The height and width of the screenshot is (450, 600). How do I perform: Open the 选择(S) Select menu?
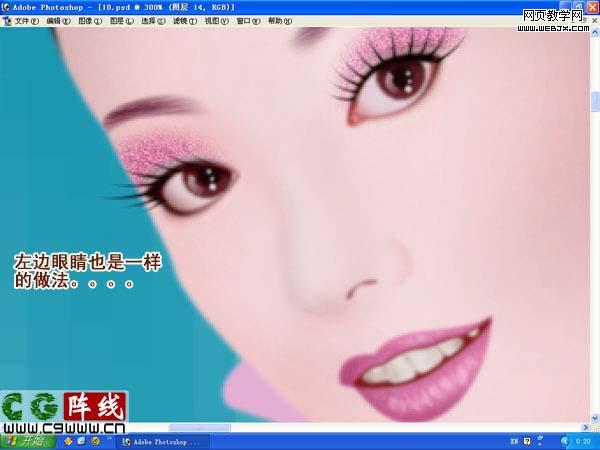tap(153, 21)
